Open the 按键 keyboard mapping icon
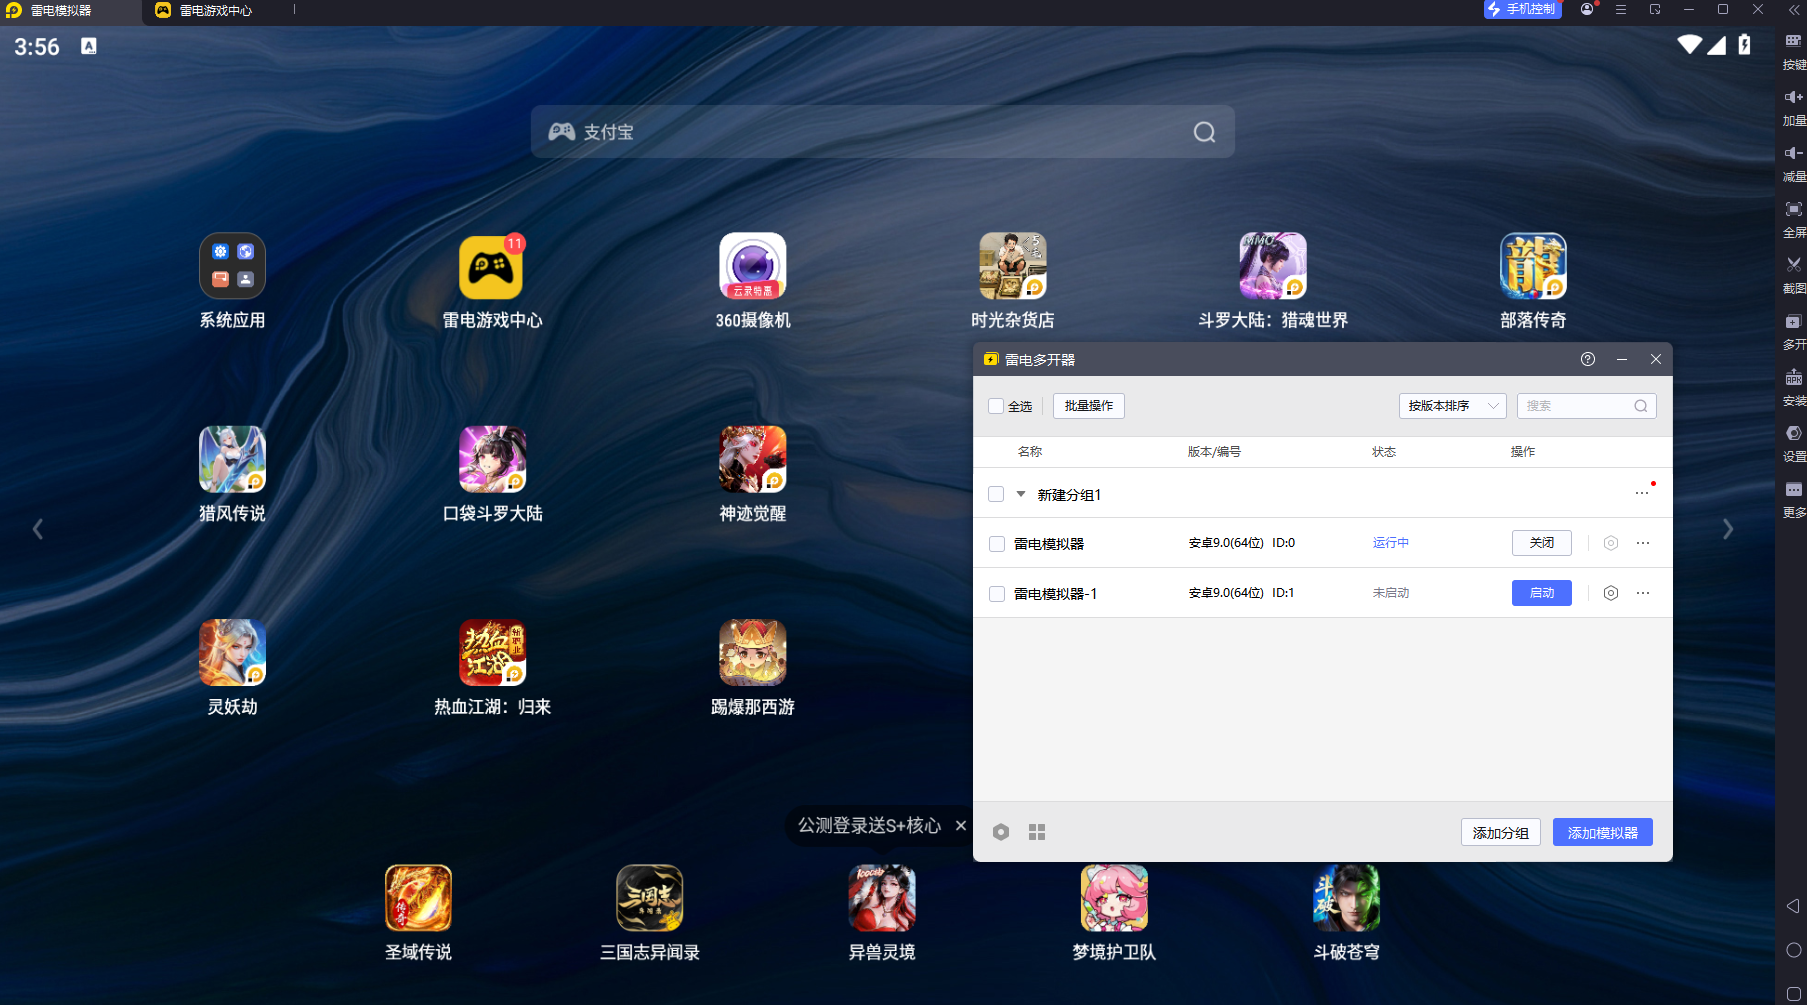The width and height of the screenshot is (1807, 1005). pos(1793,41)
